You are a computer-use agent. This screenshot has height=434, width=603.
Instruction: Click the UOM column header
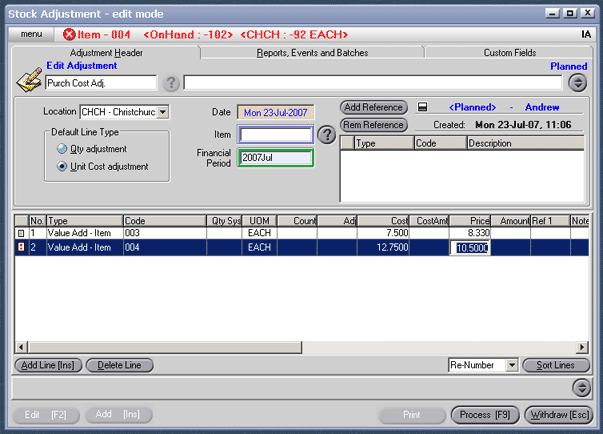coord(259,221)
